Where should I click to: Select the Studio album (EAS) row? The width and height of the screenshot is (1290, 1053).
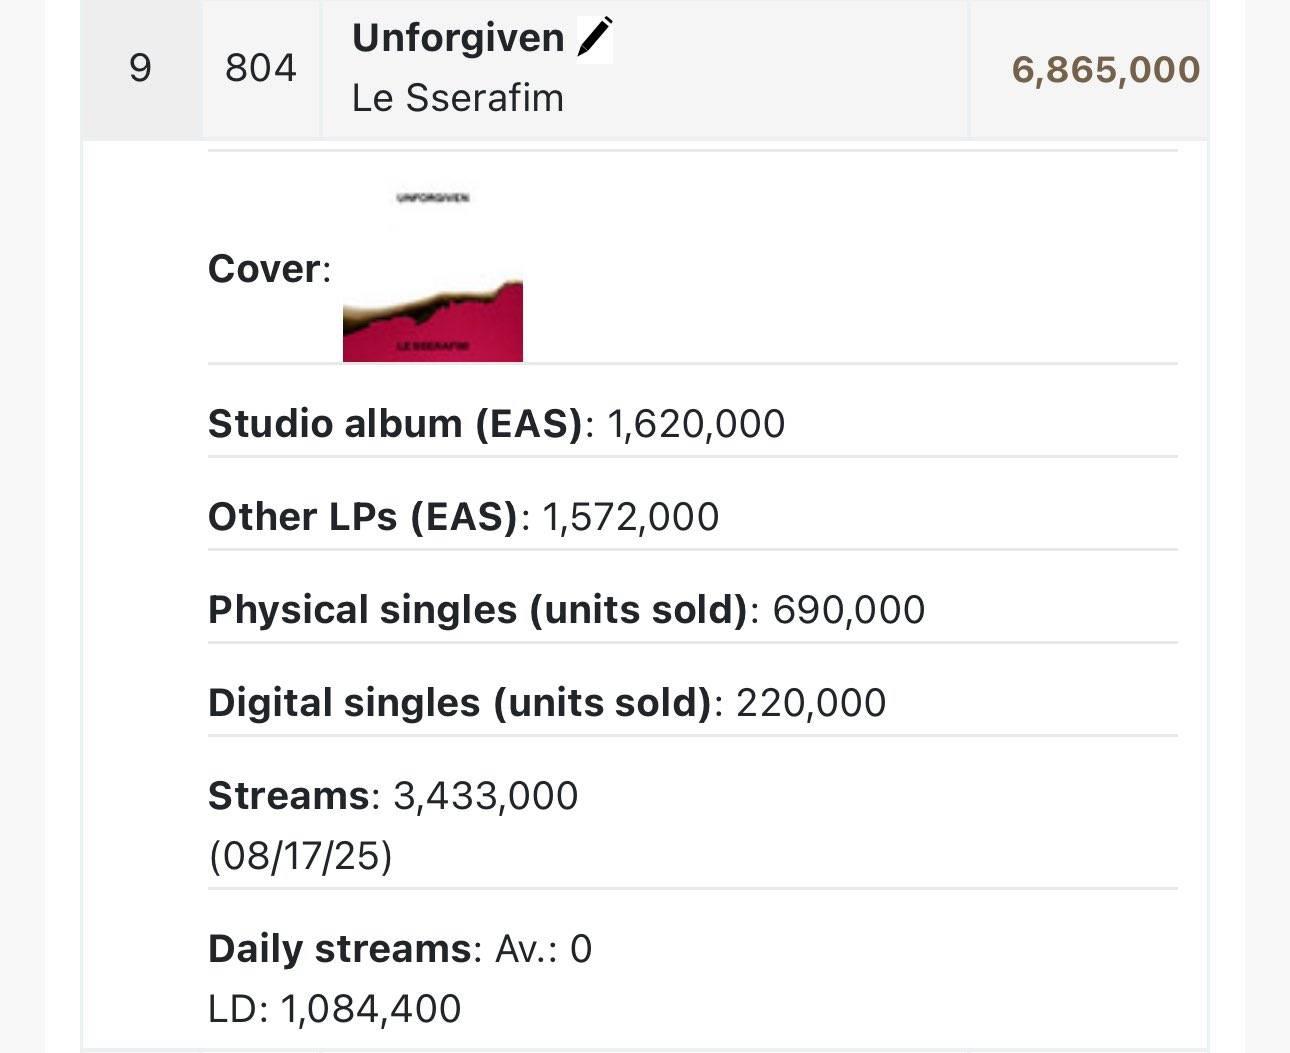coord(693,424)
